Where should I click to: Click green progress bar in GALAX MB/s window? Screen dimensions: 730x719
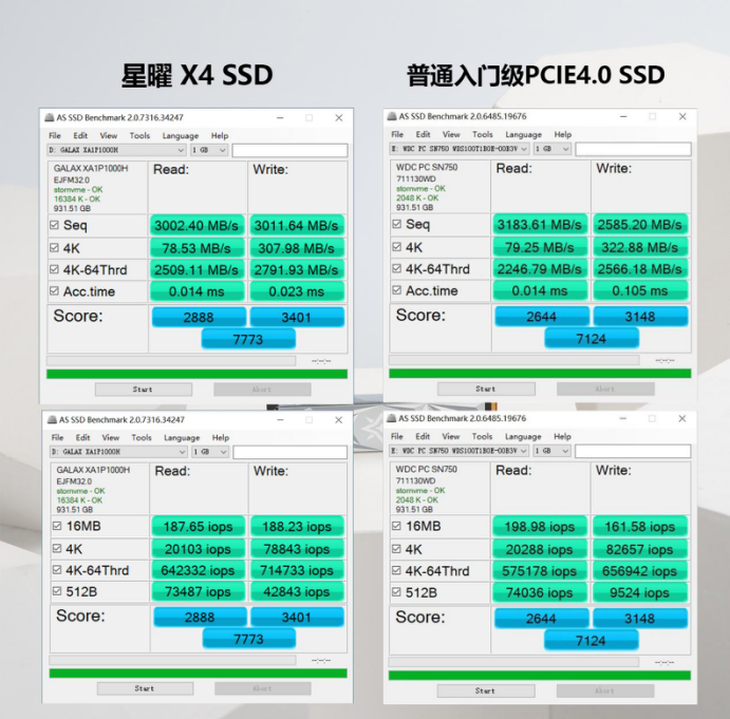point(197,374)
